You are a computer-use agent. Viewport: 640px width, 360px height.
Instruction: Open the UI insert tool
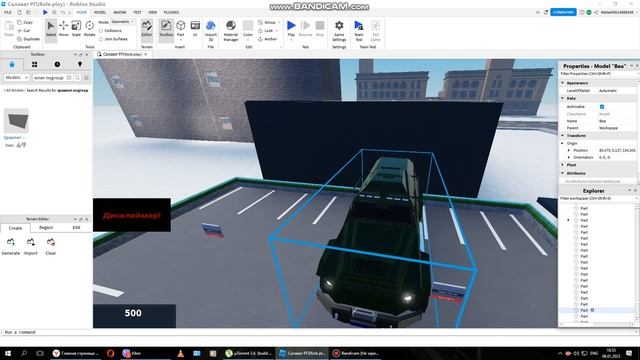pyautogui.click(x=195, y=29)
